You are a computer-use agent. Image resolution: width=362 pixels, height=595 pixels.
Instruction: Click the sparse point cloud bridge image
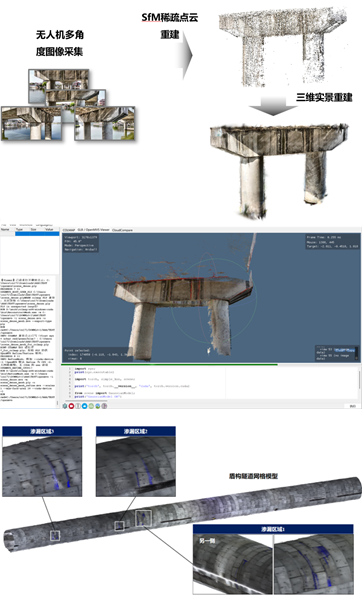click(x=283, y=46)
